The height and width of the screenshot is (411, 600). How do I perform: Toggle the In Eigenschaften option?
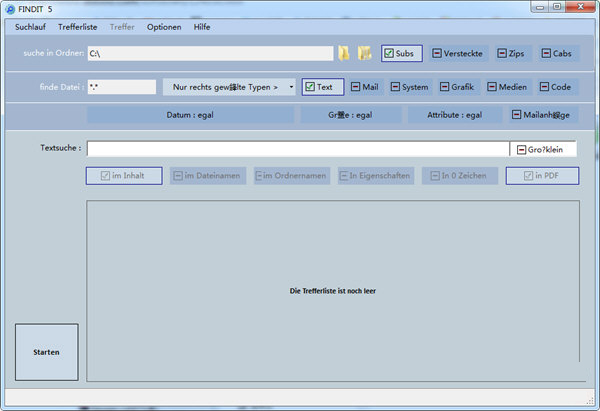tap(376, 176)
